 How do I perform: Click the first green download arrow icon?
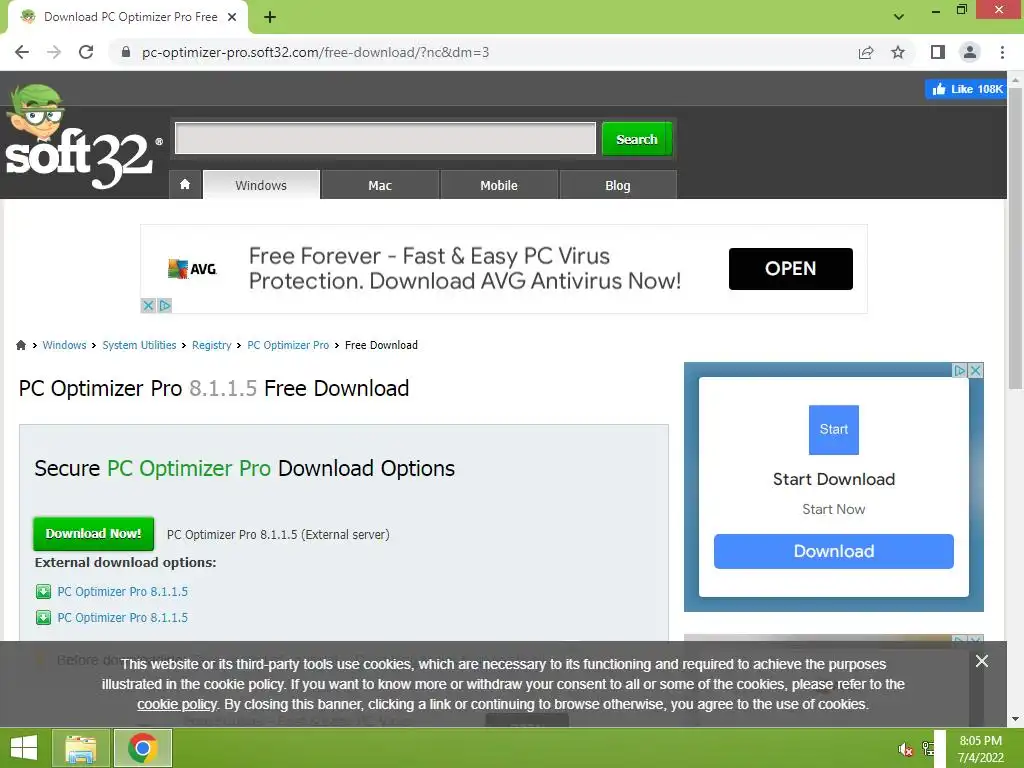[43, 591]
